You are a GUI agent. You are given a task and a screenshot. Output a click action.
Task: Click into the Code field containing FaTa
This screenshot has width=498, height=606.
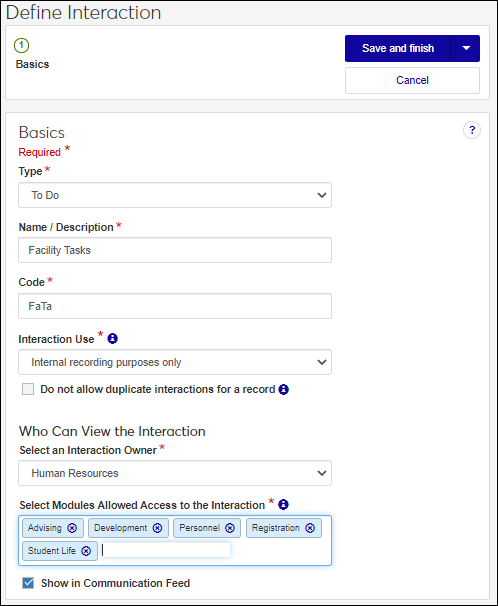175,306
